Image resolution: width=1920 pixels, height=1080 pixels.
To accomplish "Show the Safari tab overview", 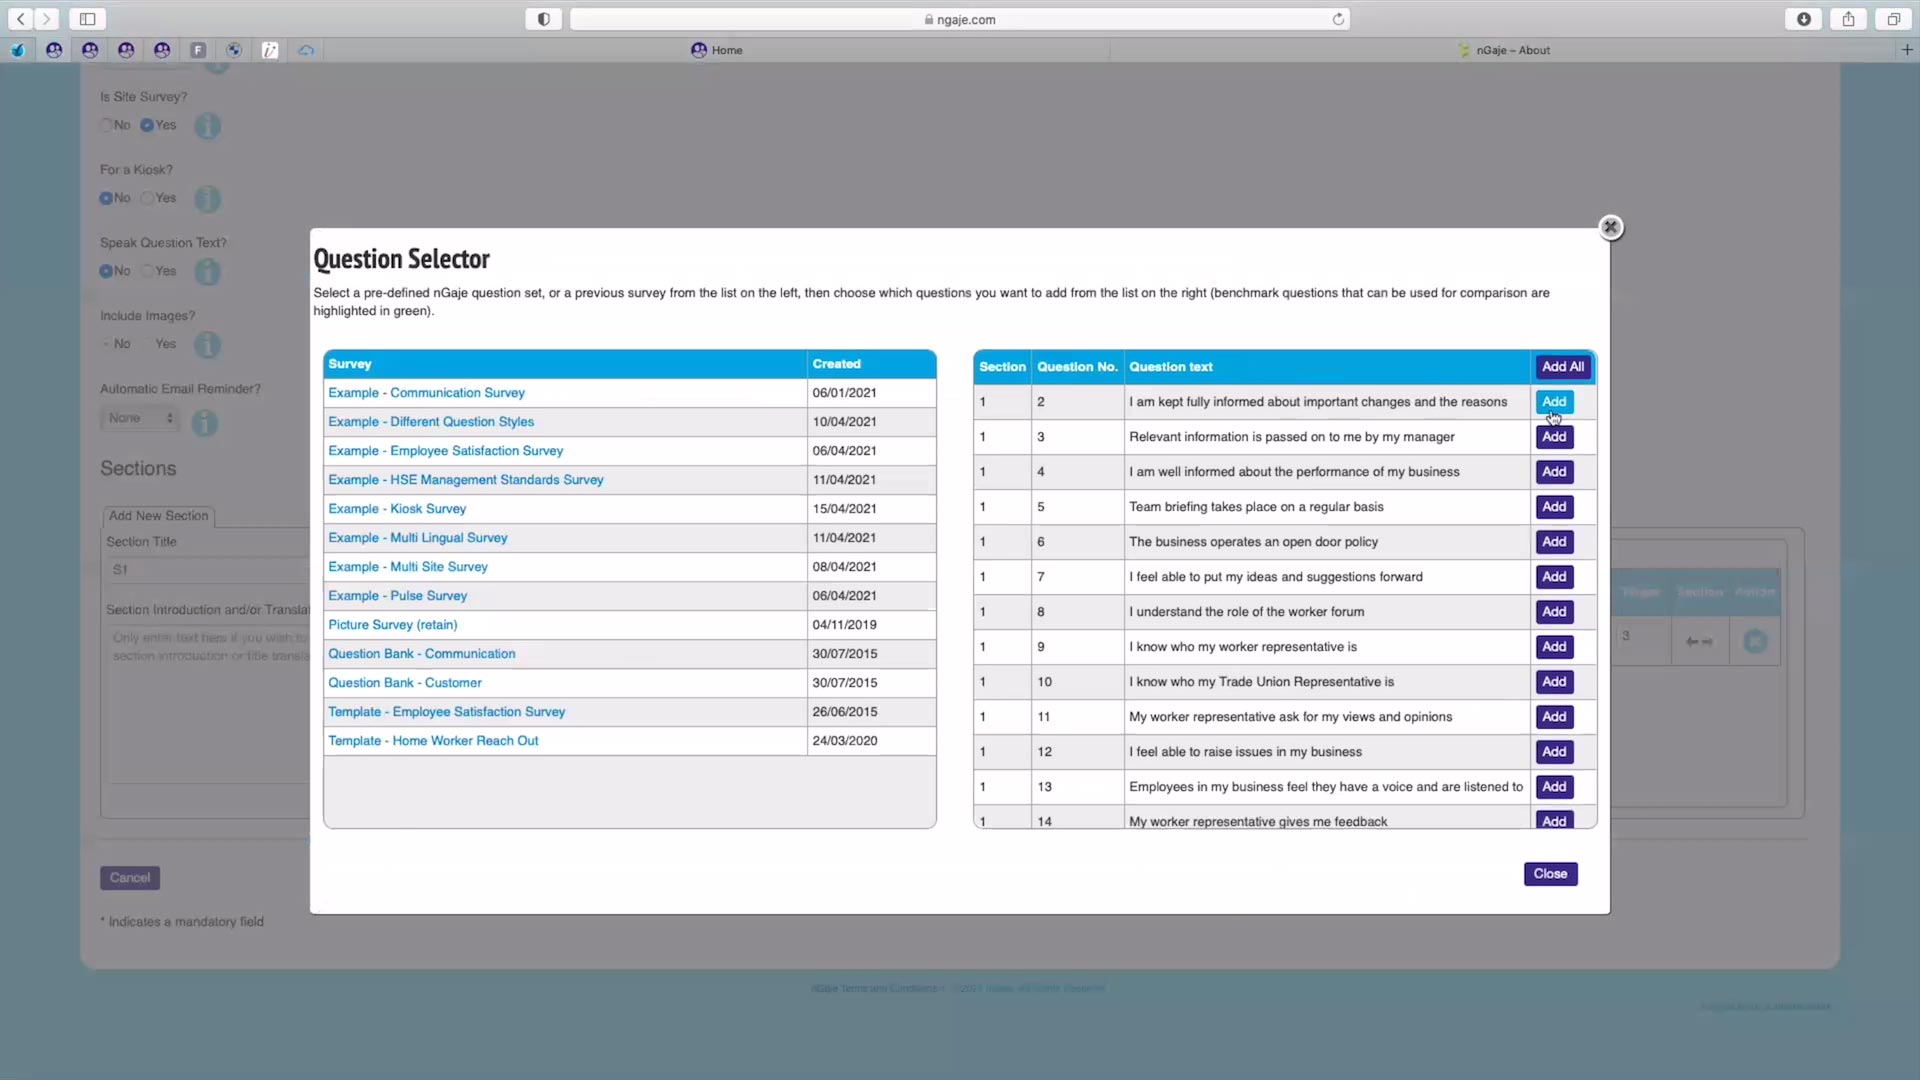I will pyautogui.click(x=1894, y=19).
